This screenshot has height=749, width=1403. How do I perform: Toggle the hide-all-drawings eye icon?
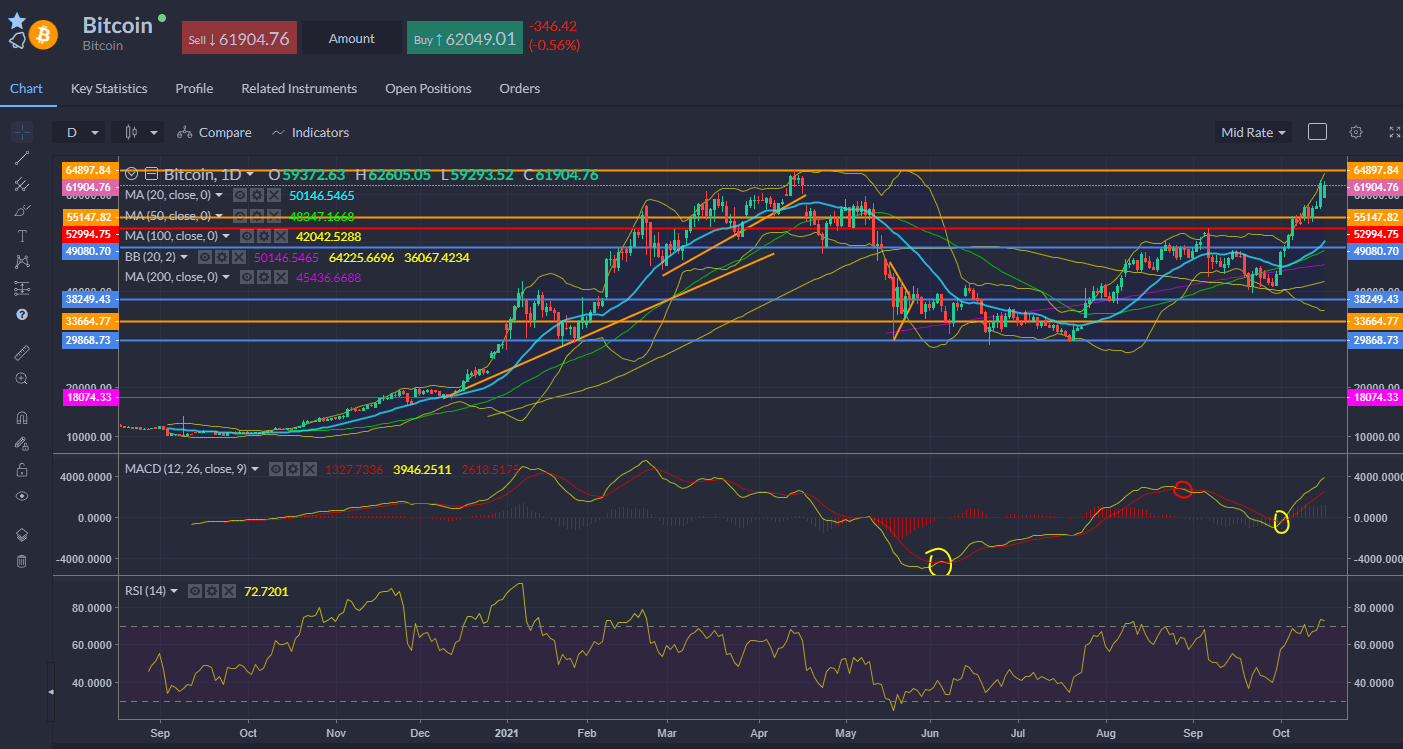click(21, 495)
